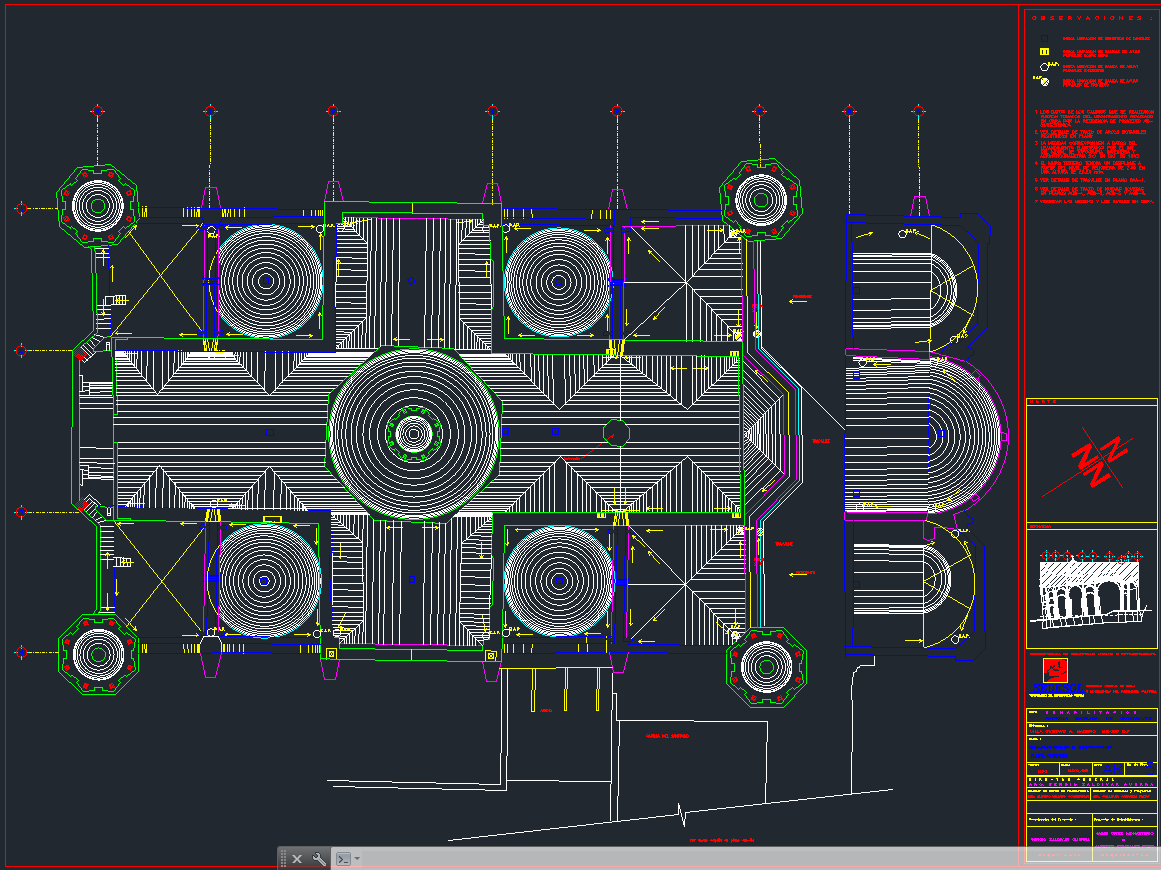Select the bottom-right octagonal tower
Screen dimensions: 1161x870
tap(766, 665)
